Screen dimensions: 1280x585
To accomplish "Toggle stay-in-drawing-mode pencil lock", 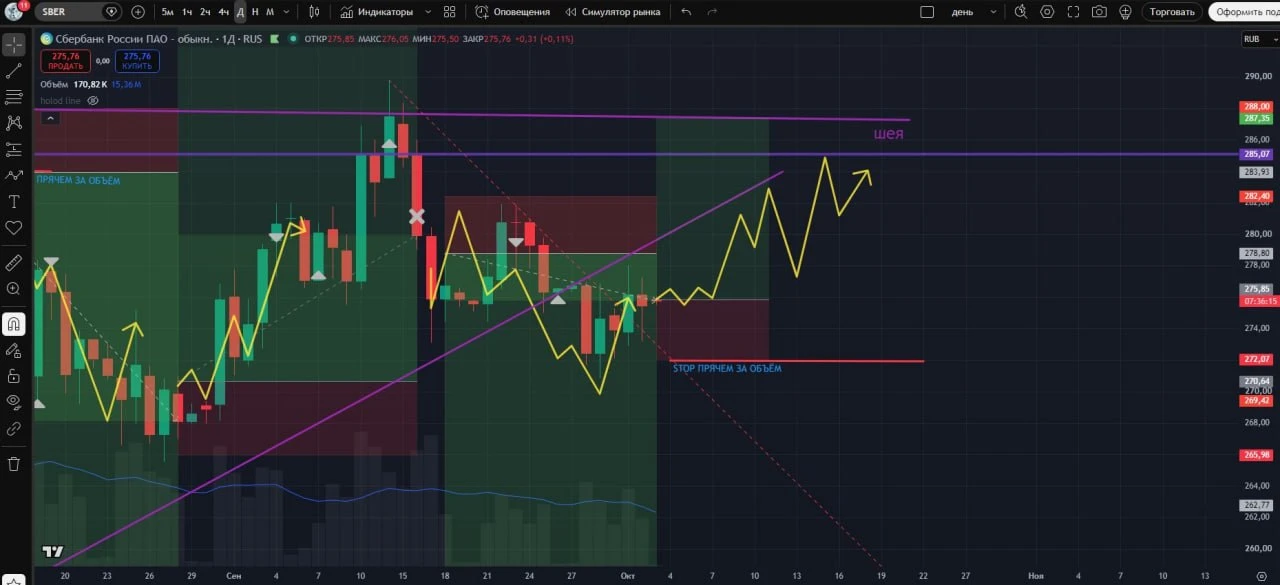I will pyautogui.click(x=14, y=350).
